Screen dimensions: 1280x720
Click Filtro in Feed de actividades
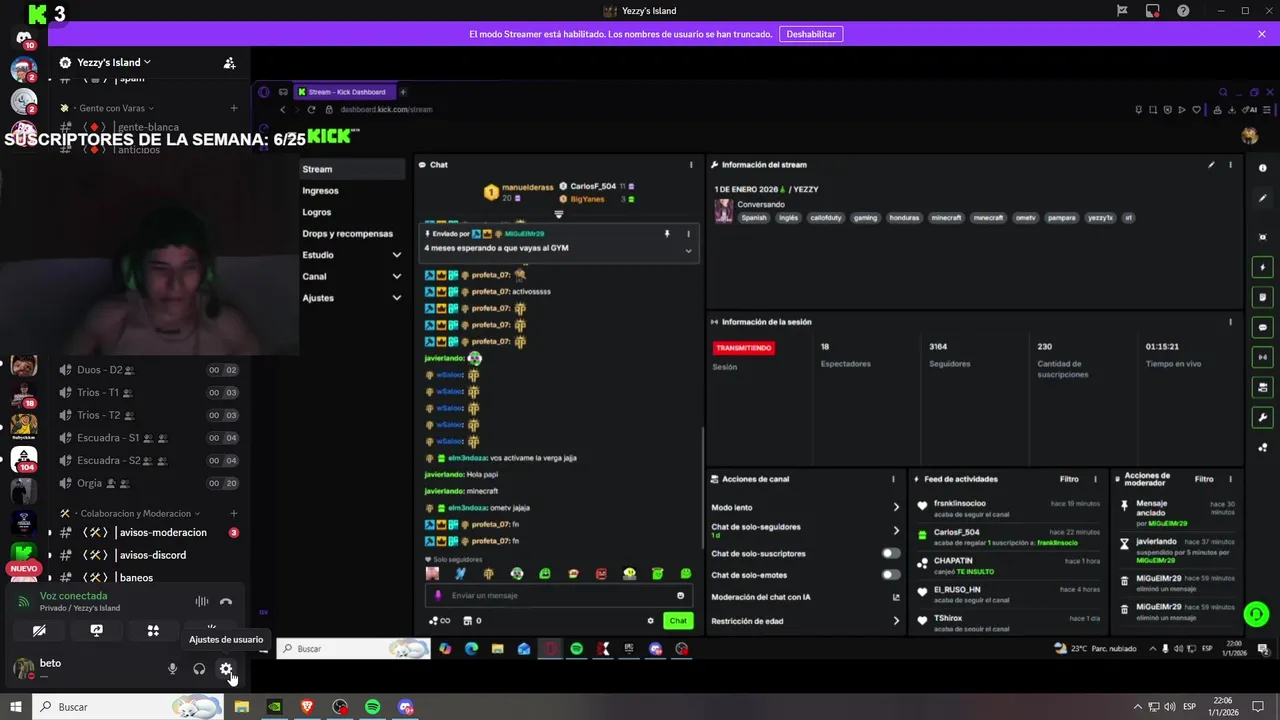point(1069,479)
